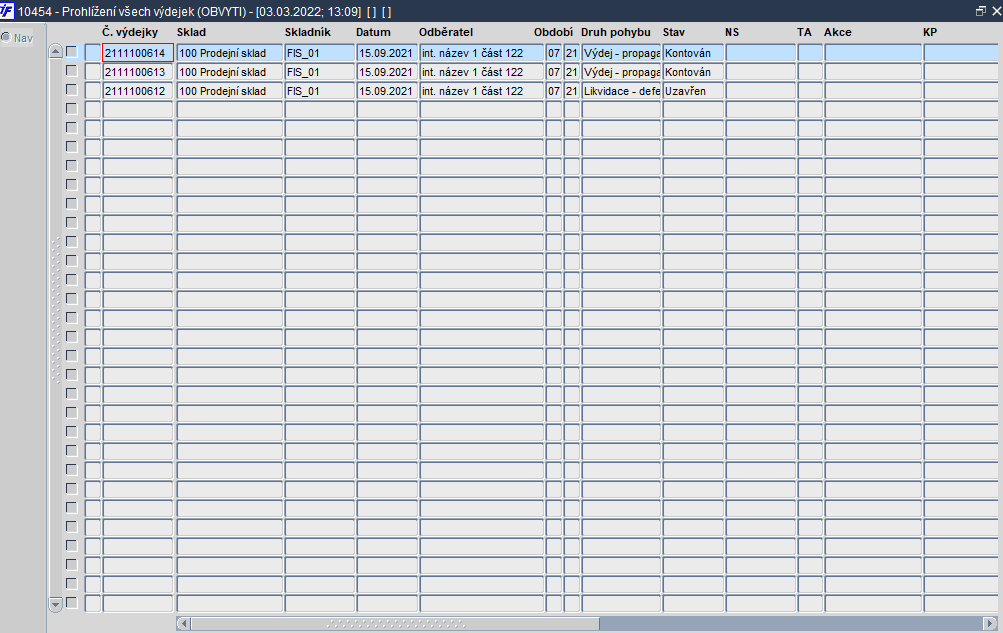Viewport: 1003px width, 633px height.
Task: Click the KP column header
Action: click(930, 32)
